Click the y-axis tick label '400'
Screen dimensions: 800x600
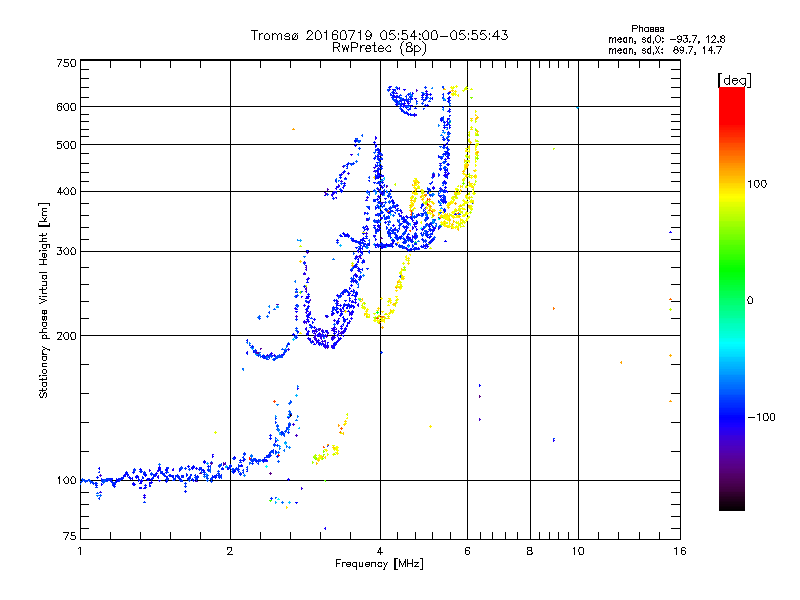pyautogui.click(x=66, y=192)
